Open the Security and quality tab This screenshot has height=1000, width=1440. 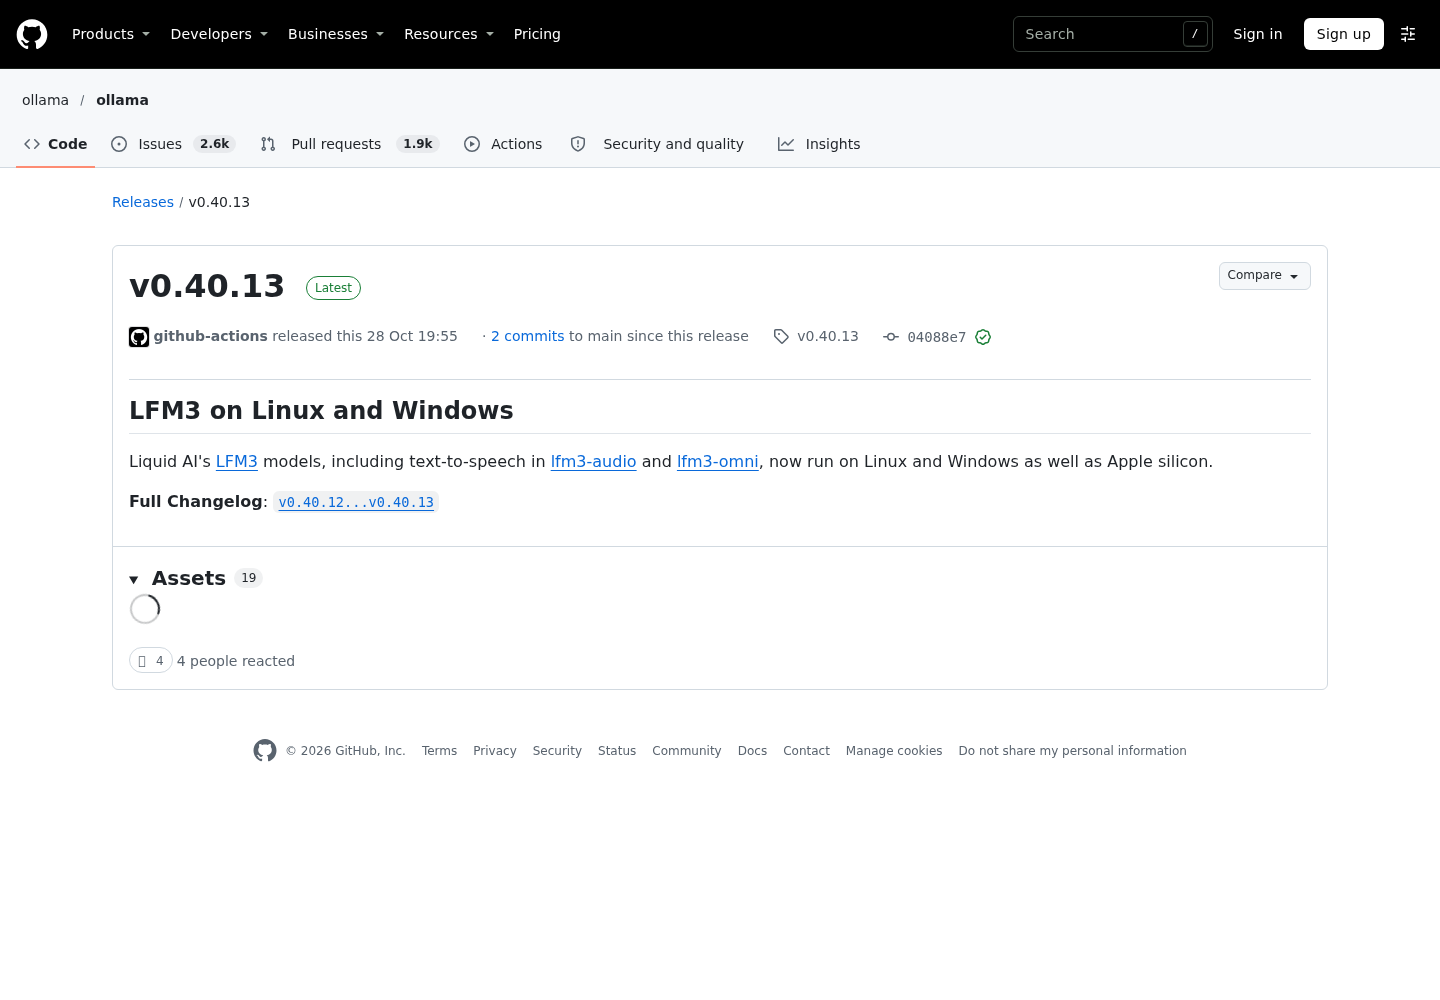click(x=658, y=144)
